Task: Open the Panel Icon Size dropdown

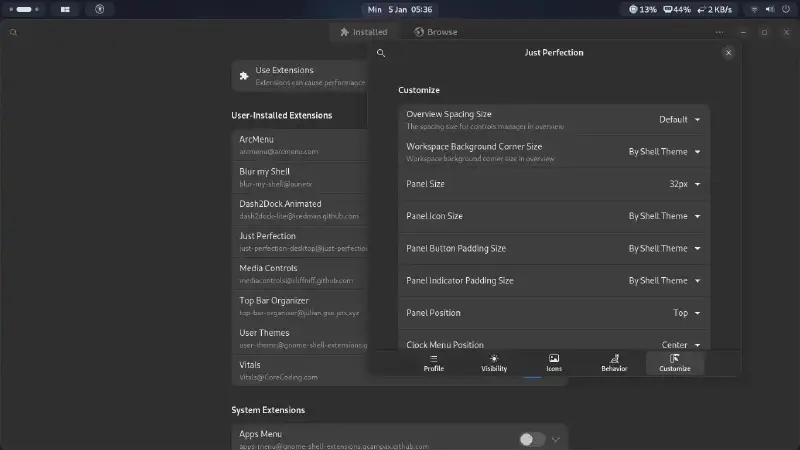Action: 664,216
